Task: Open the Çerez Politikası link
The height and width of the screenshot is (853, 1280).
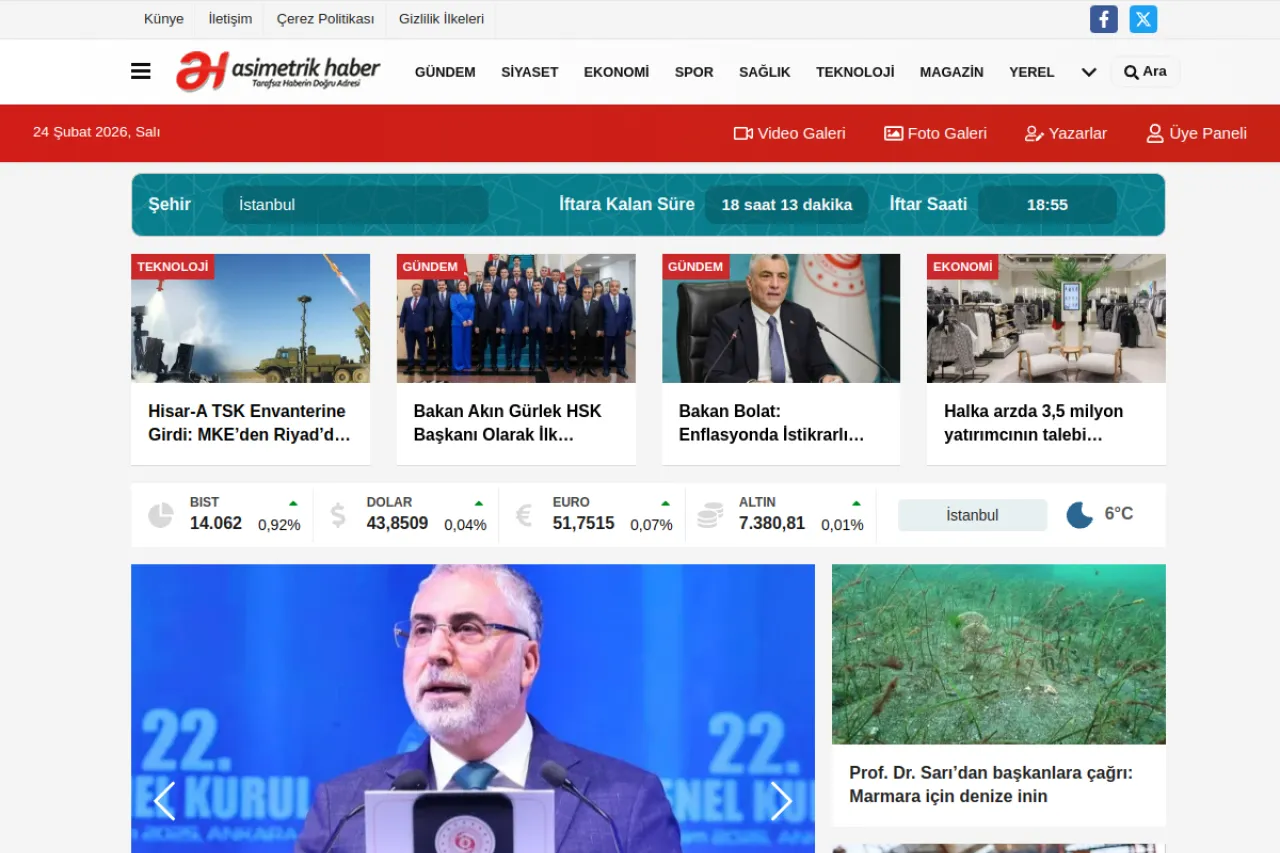Action: pos(324,19)
